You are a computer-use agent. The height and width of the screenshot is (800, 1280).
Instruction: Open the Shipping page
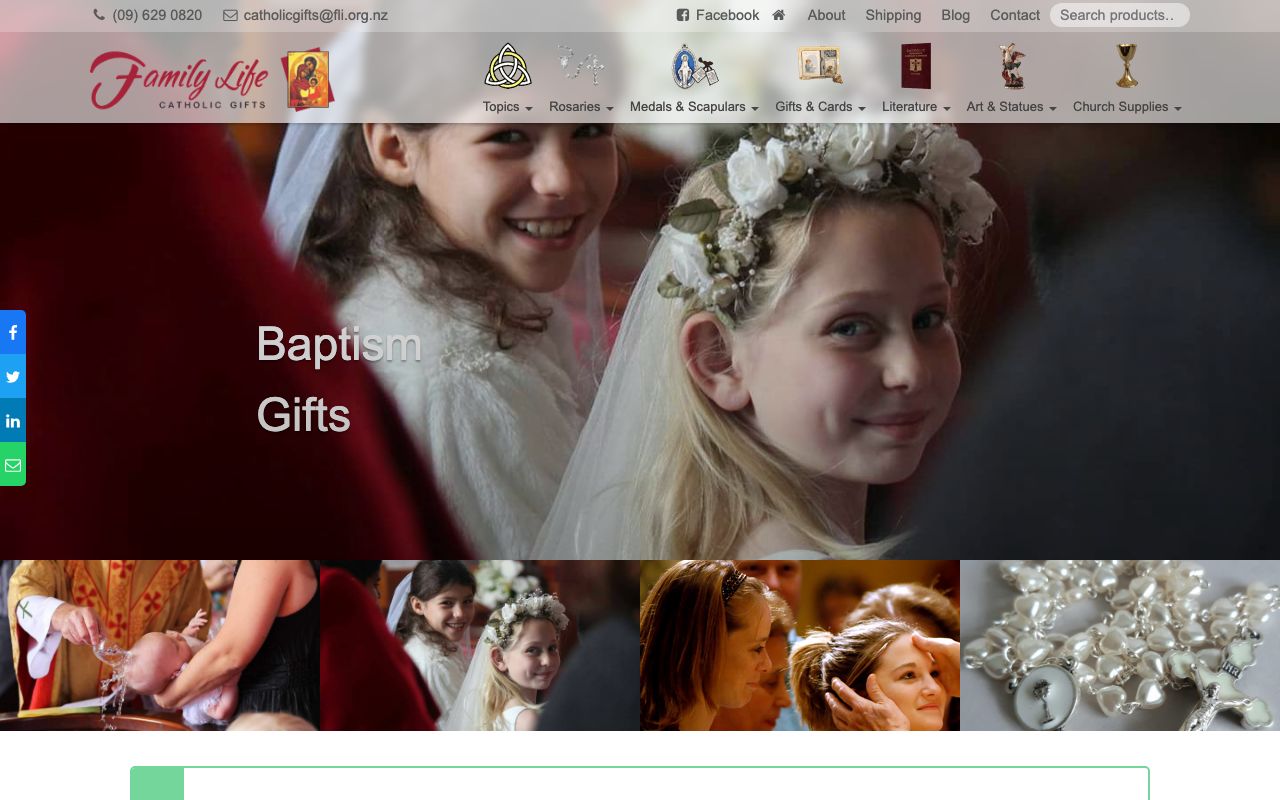tap(893, 15)
